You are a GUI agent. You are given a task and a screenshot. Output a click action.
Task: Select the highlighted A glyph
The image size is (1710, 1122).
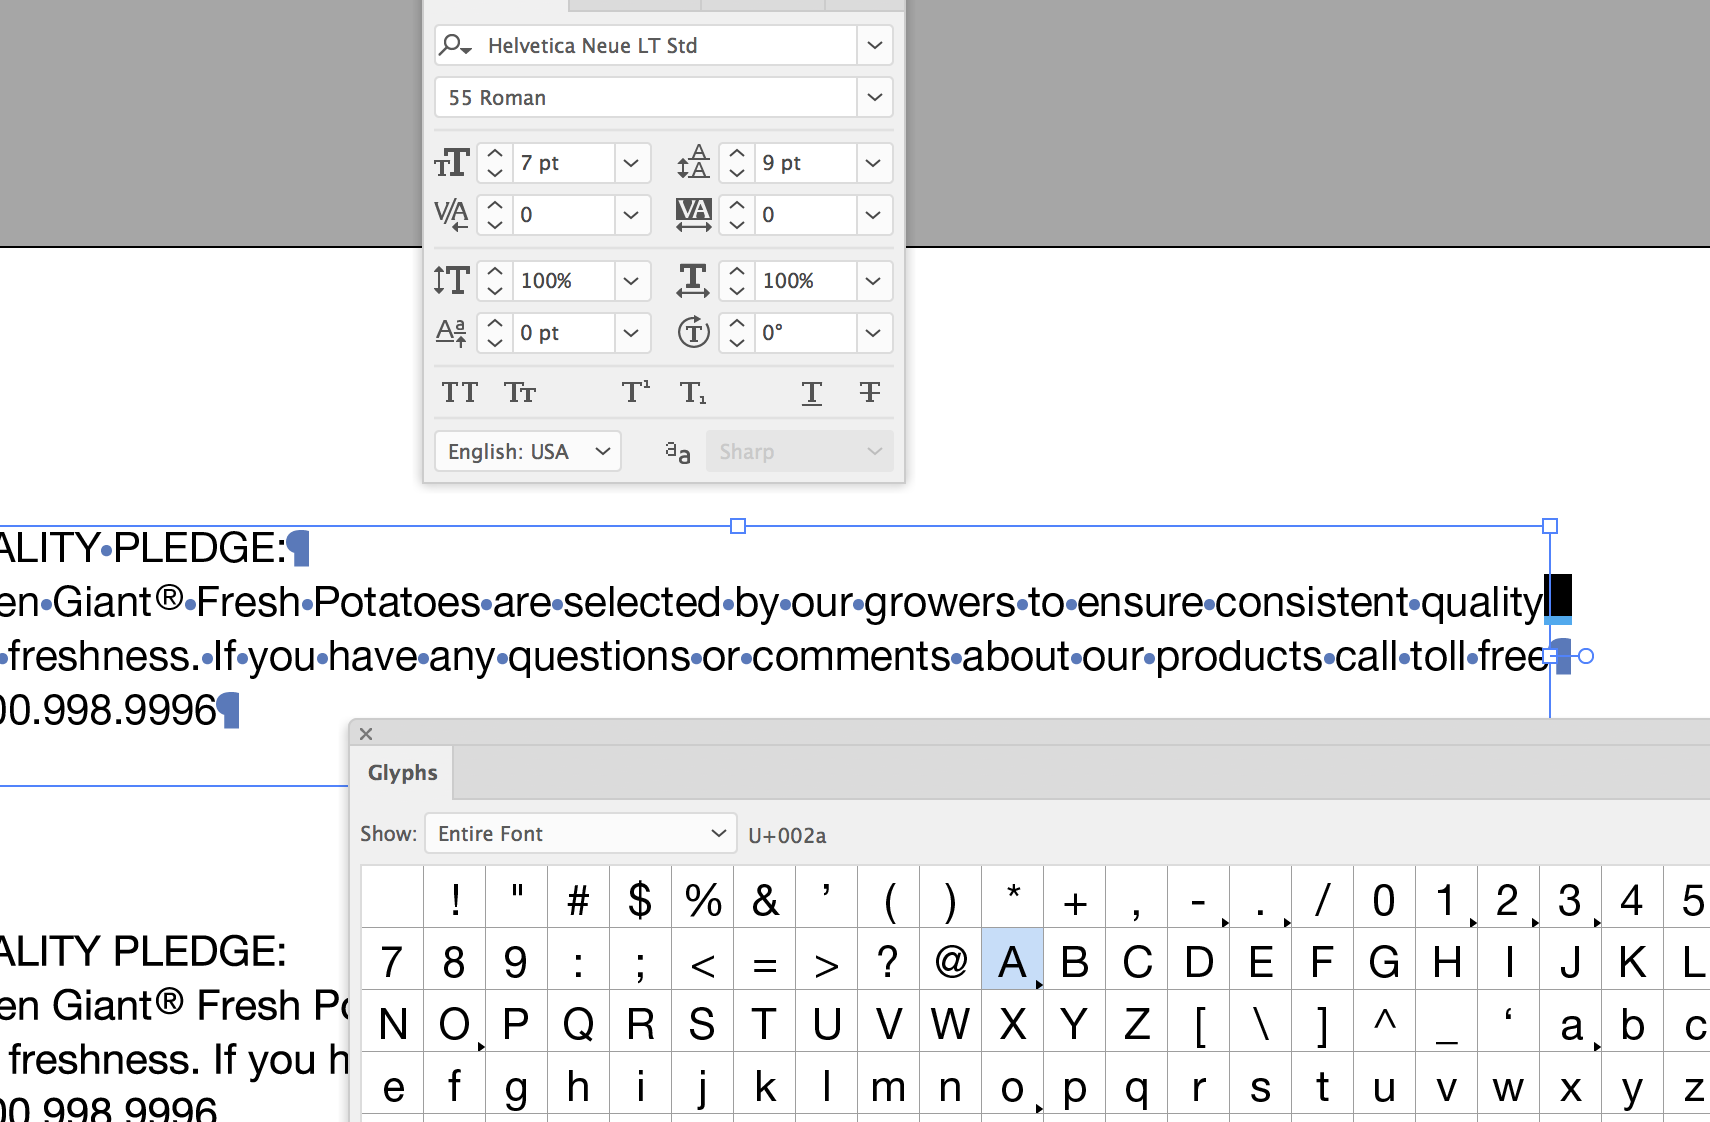1013,960
